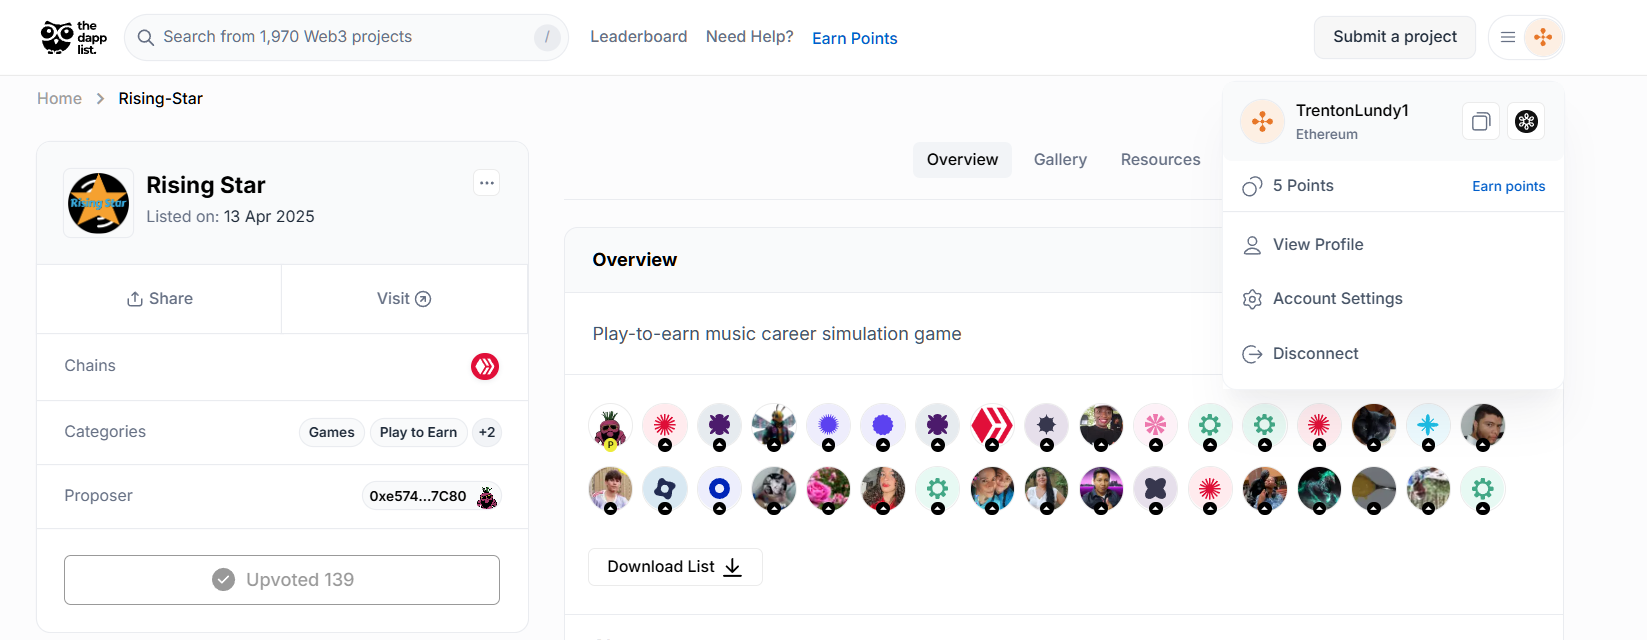Click the 5 Points entry
Screen dimensions: 1647x640
pos(1303,186)
